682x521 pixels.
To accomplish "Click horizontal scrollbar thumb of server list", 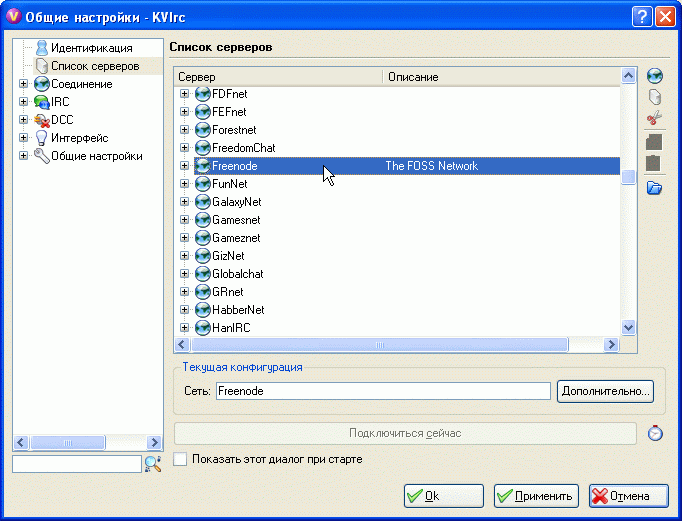I will click(x=379, y=345).
